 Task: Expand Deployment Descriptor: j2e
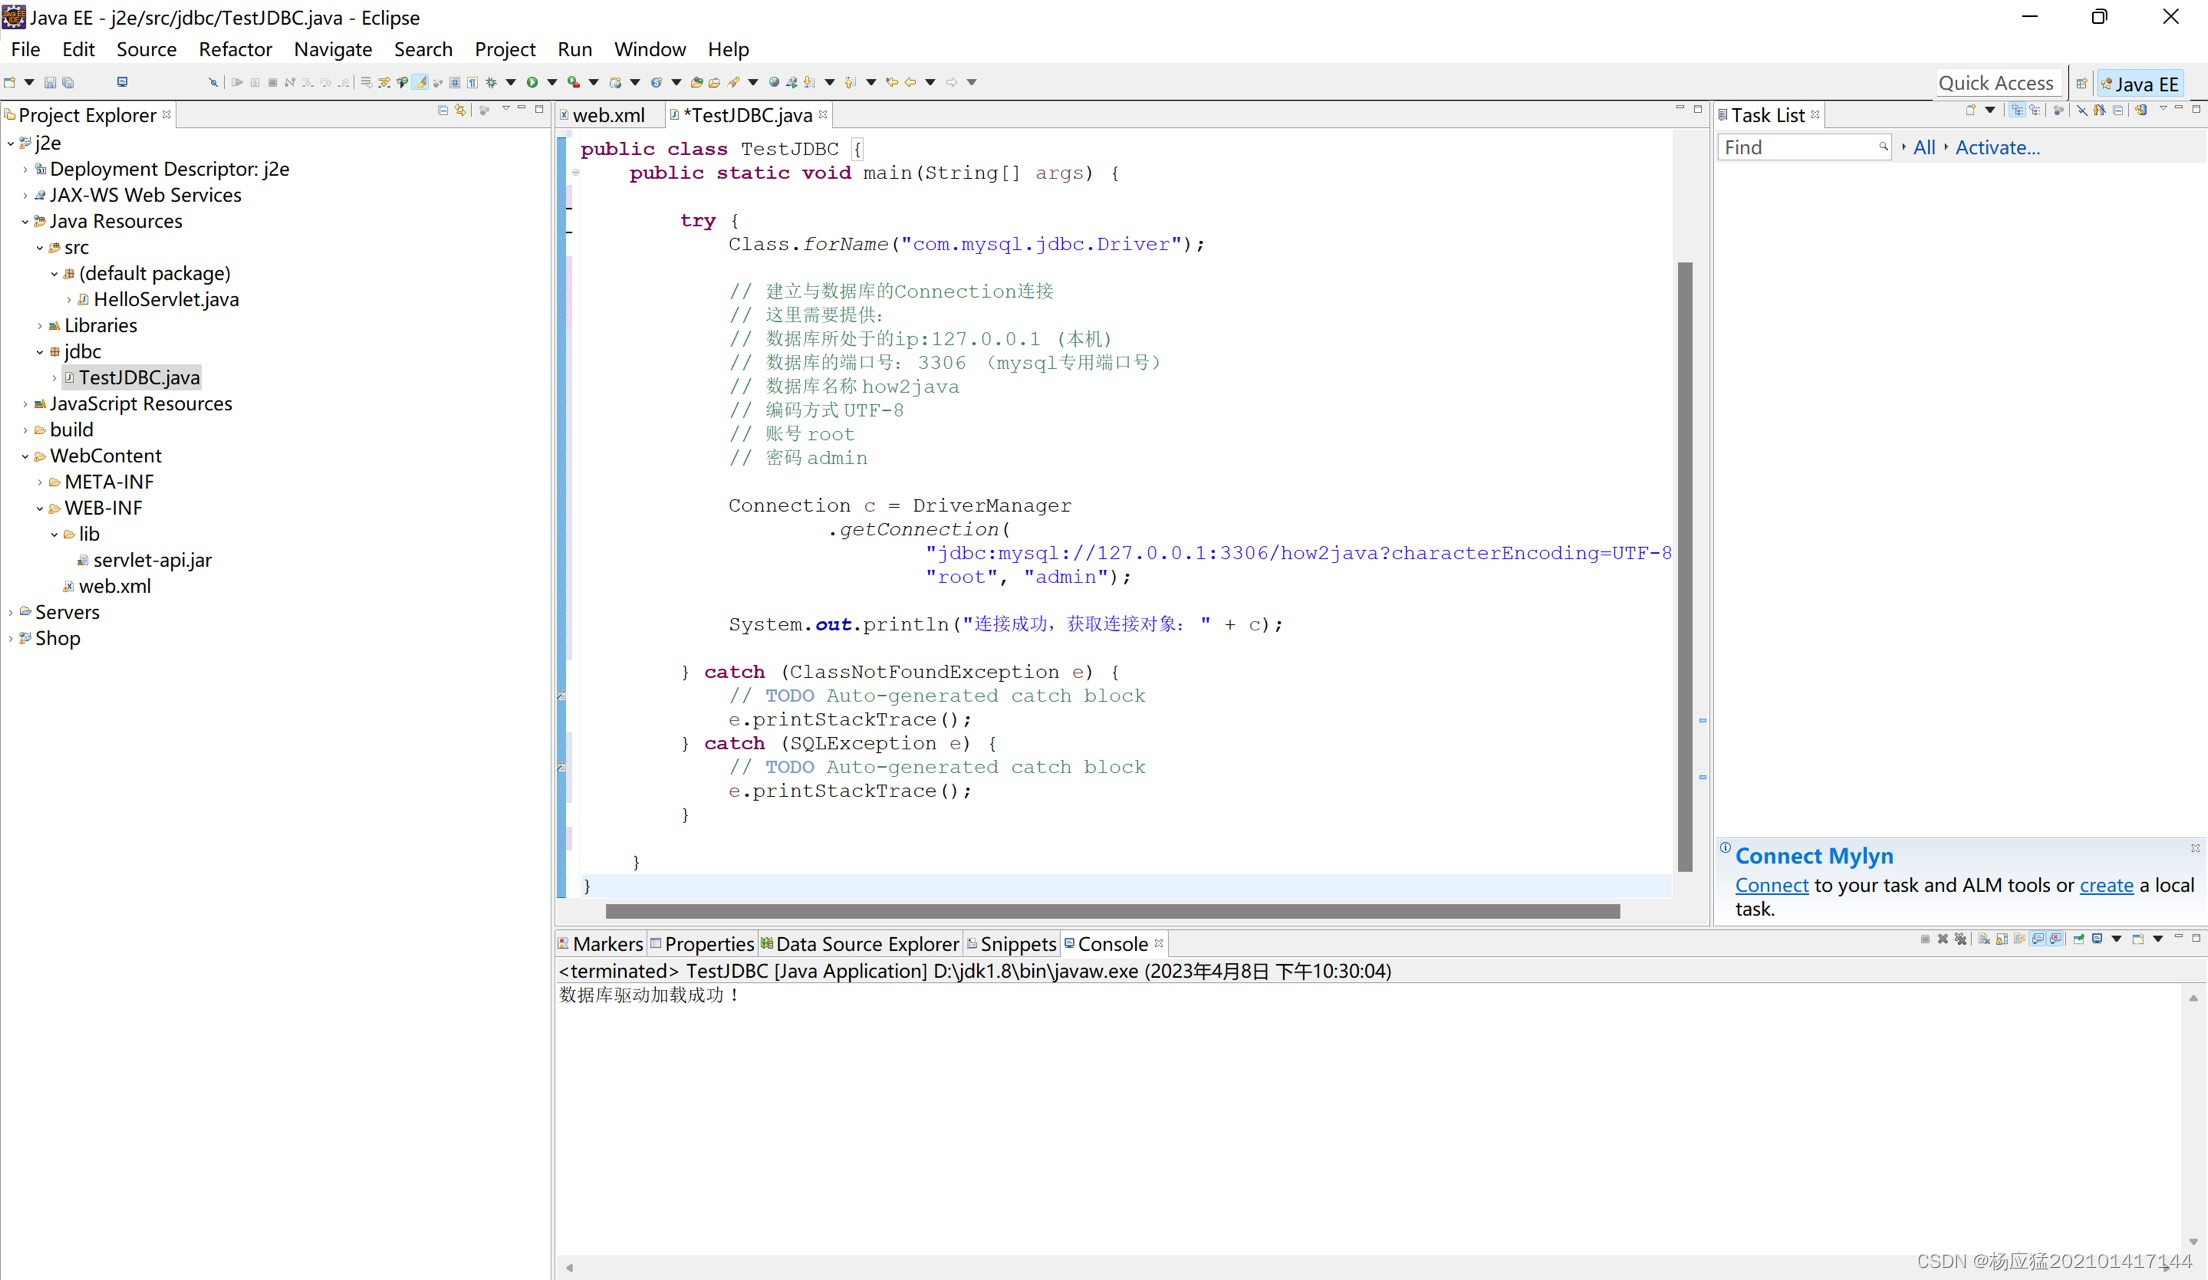[x=25, y=169]
